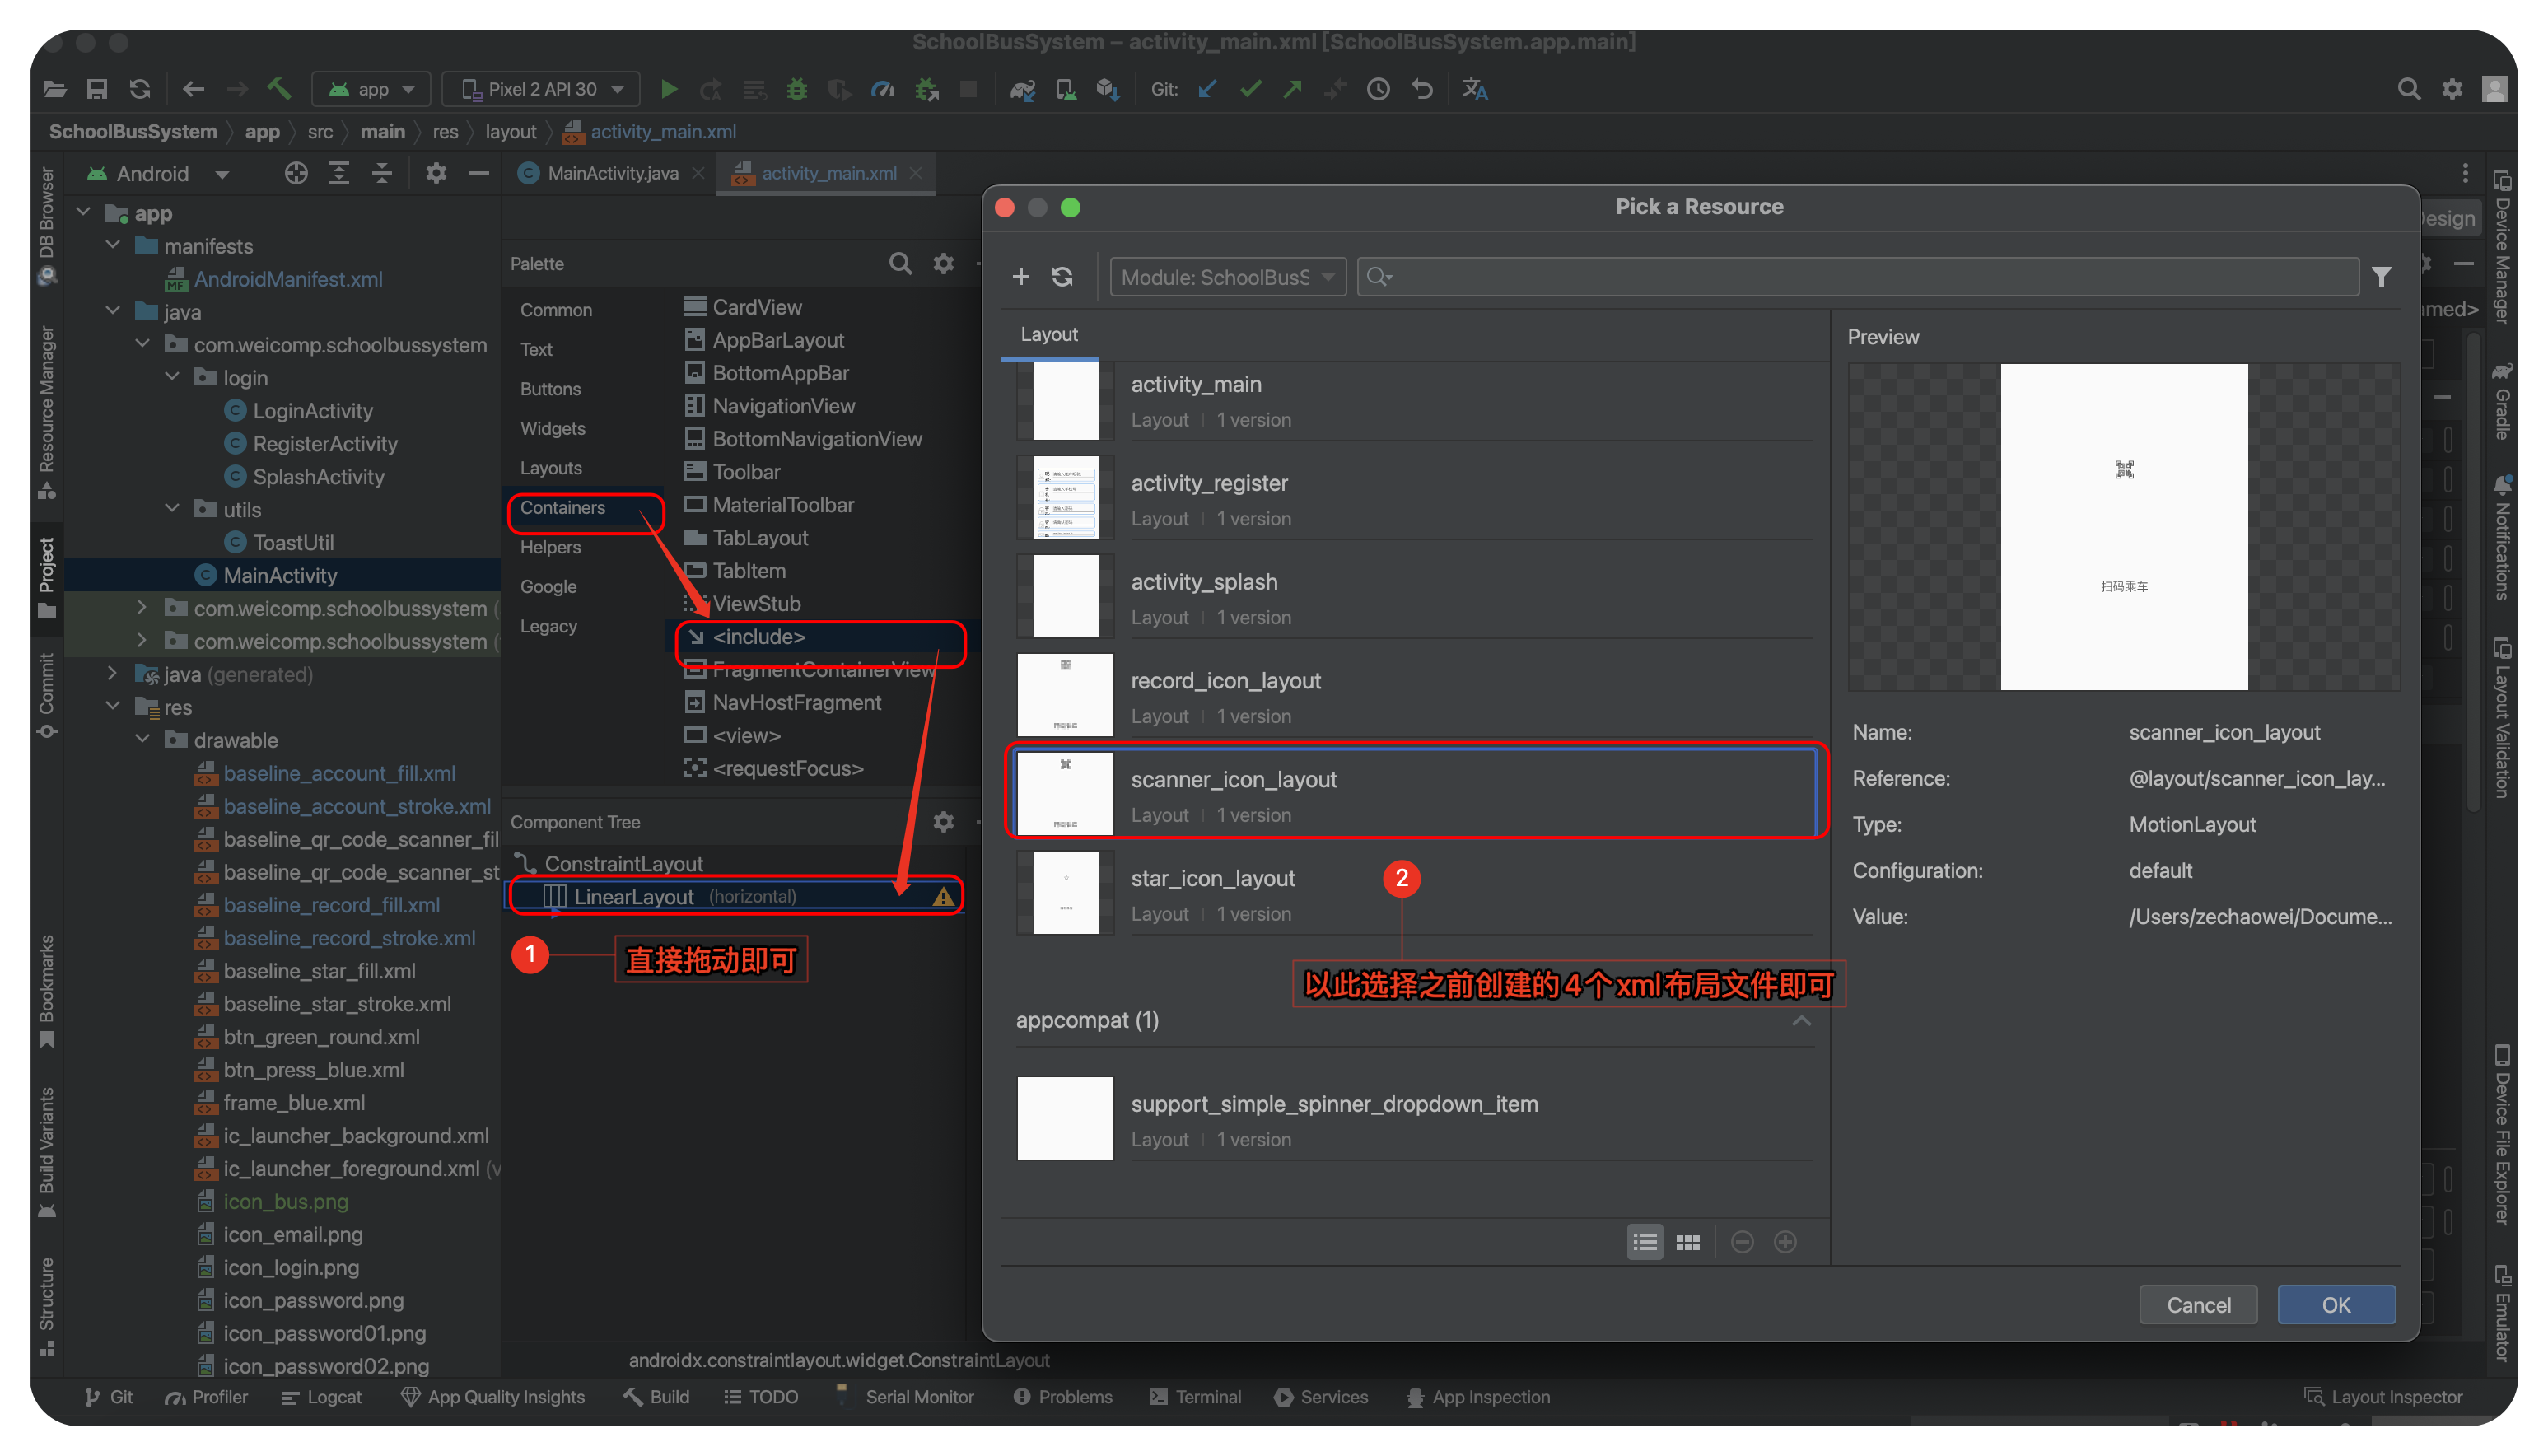Select <include> in the palette list
2548x1456 pixels.
[758, 637]
